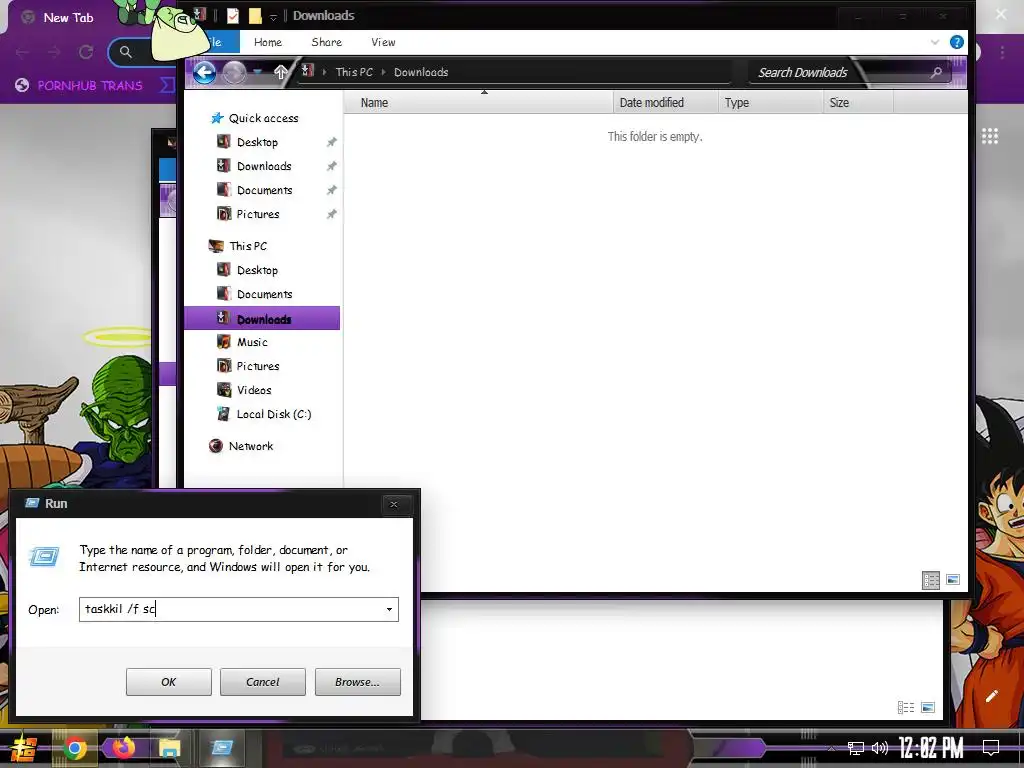Click the pin icon beside Quick access Downloads
Image resolution: width=1024 pixels, height=768 pixels.
tap(332, 167)
